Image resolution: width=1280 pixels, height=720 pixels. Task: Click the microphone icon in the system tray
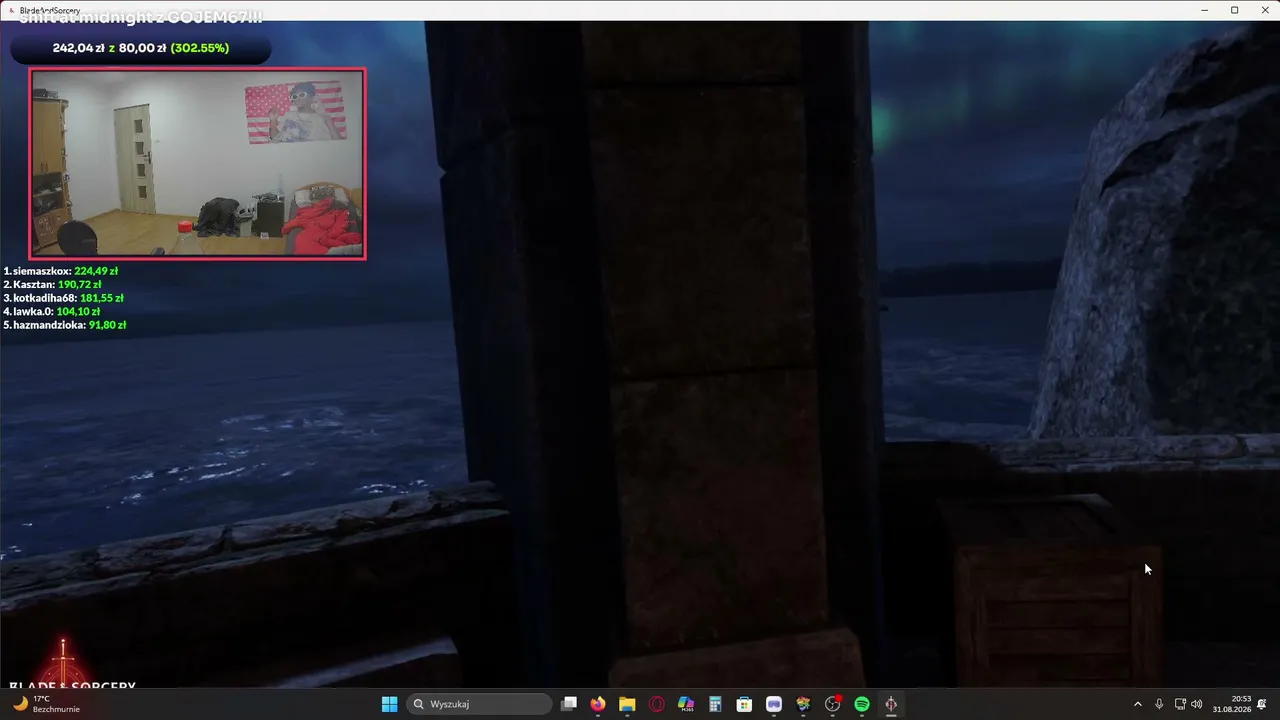[1159, 704]
